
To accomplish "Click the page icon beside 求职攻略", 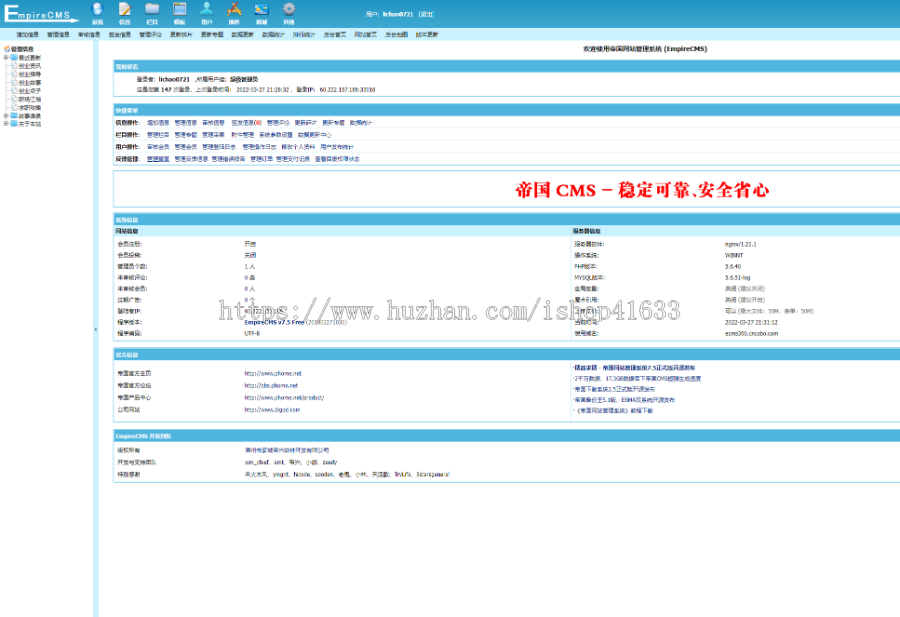I will (14, 107).
